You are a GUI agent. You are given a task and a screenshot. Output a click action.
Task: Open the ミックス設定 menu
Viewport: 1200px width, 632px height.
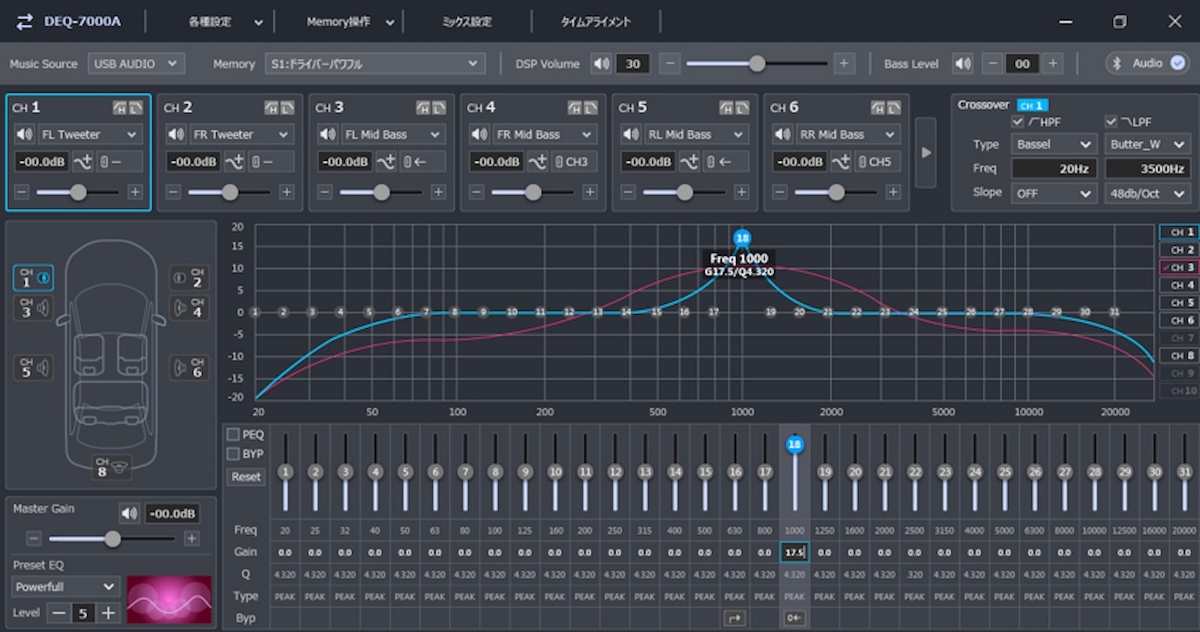[x=467, y=21]
